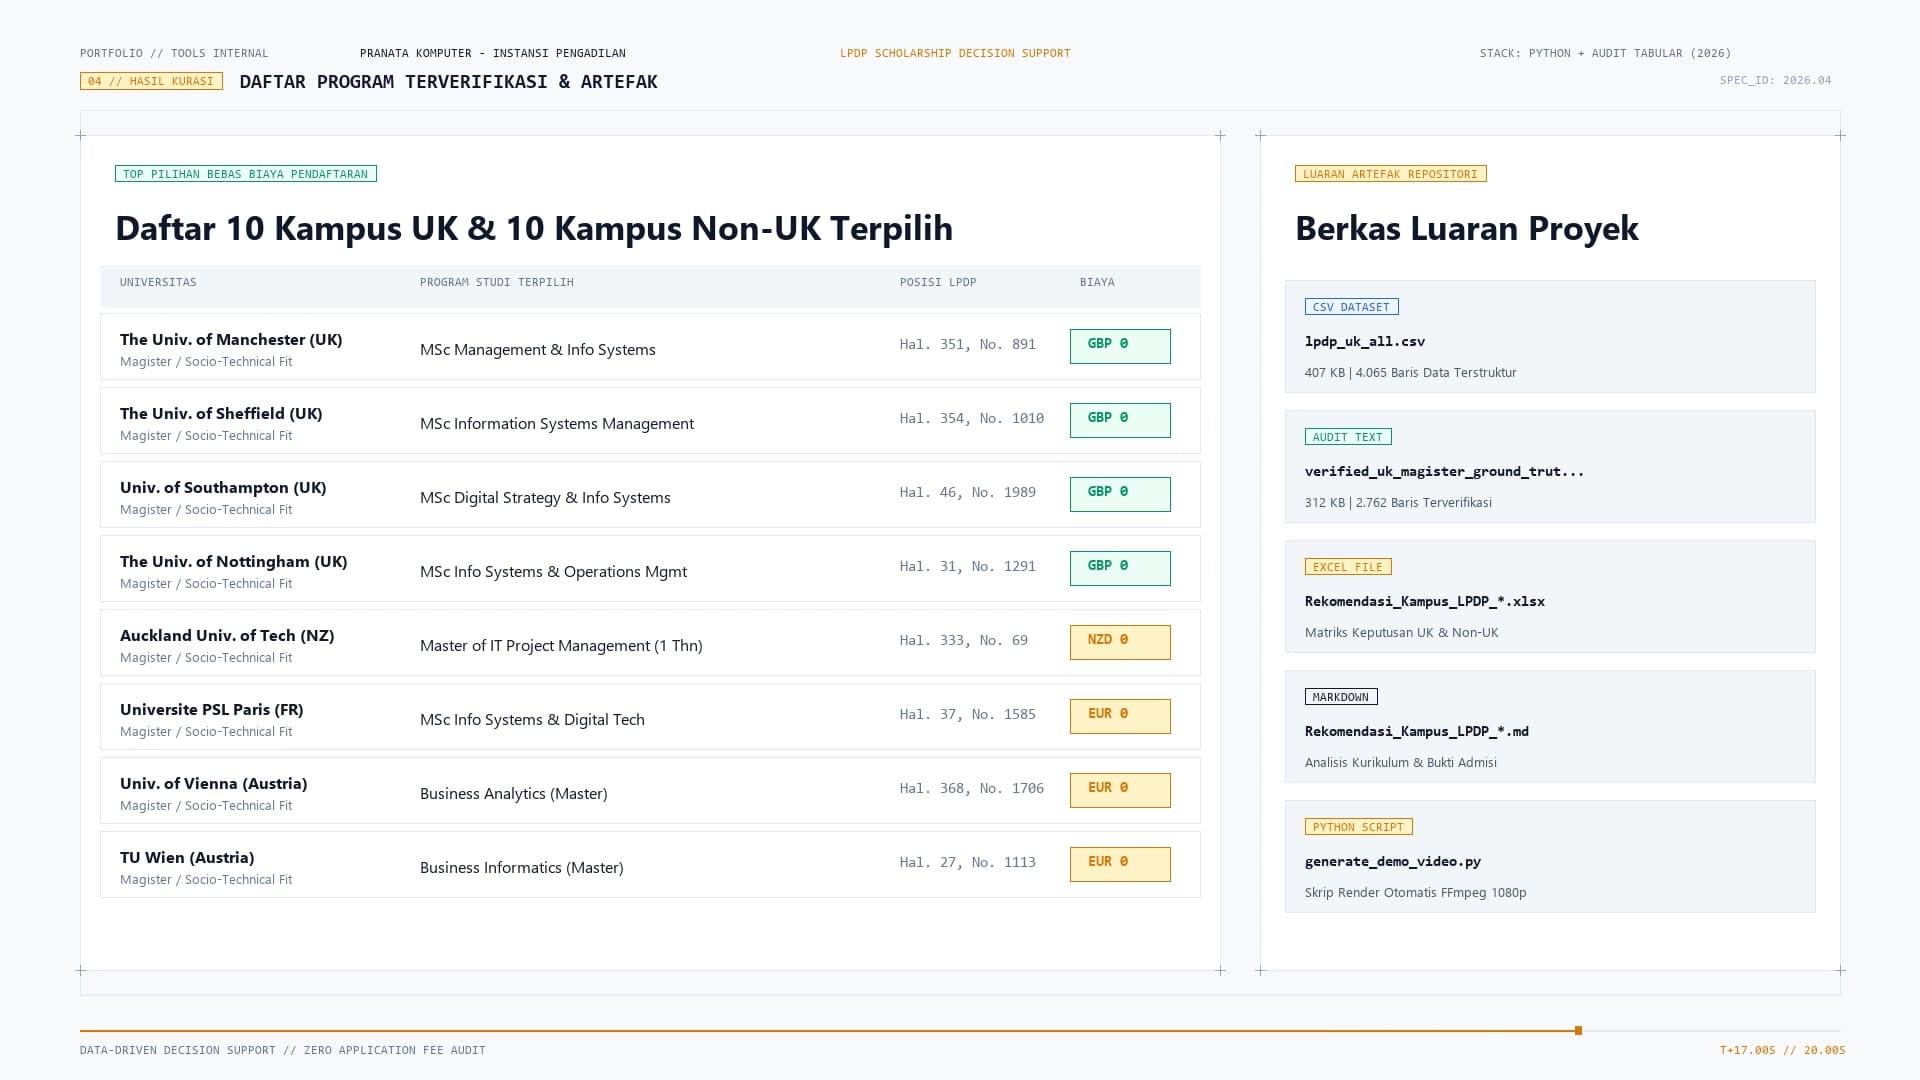Click the BIAYA column header
Screen dimensions: 1920x1080
pyautogui.click(x=1097, y=282)
